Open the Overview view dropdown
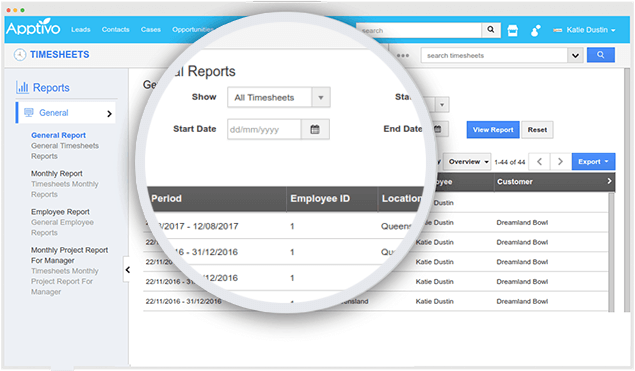 click(x=467, y=162)
